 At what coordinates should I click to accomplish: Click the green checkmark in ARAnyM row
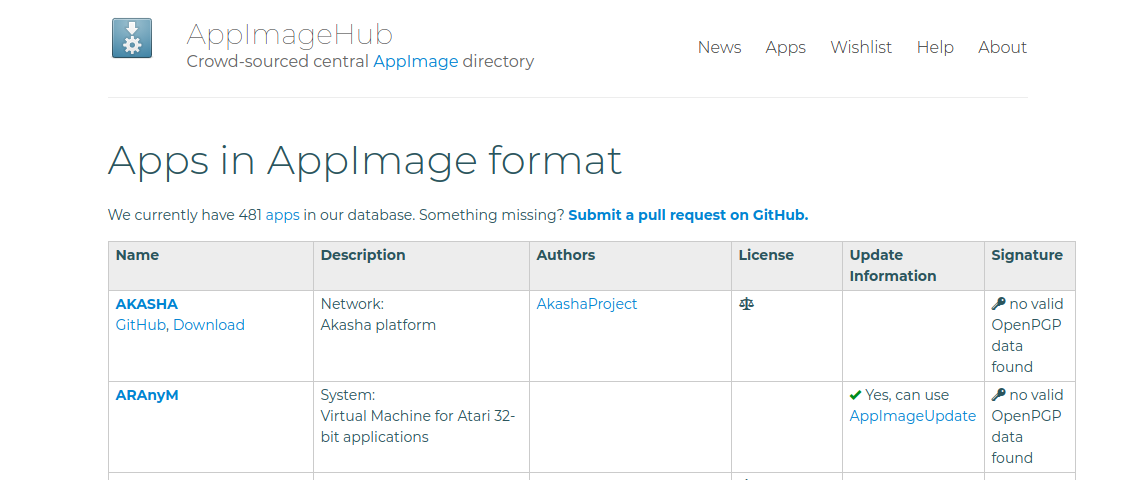(x=856, y=395)
